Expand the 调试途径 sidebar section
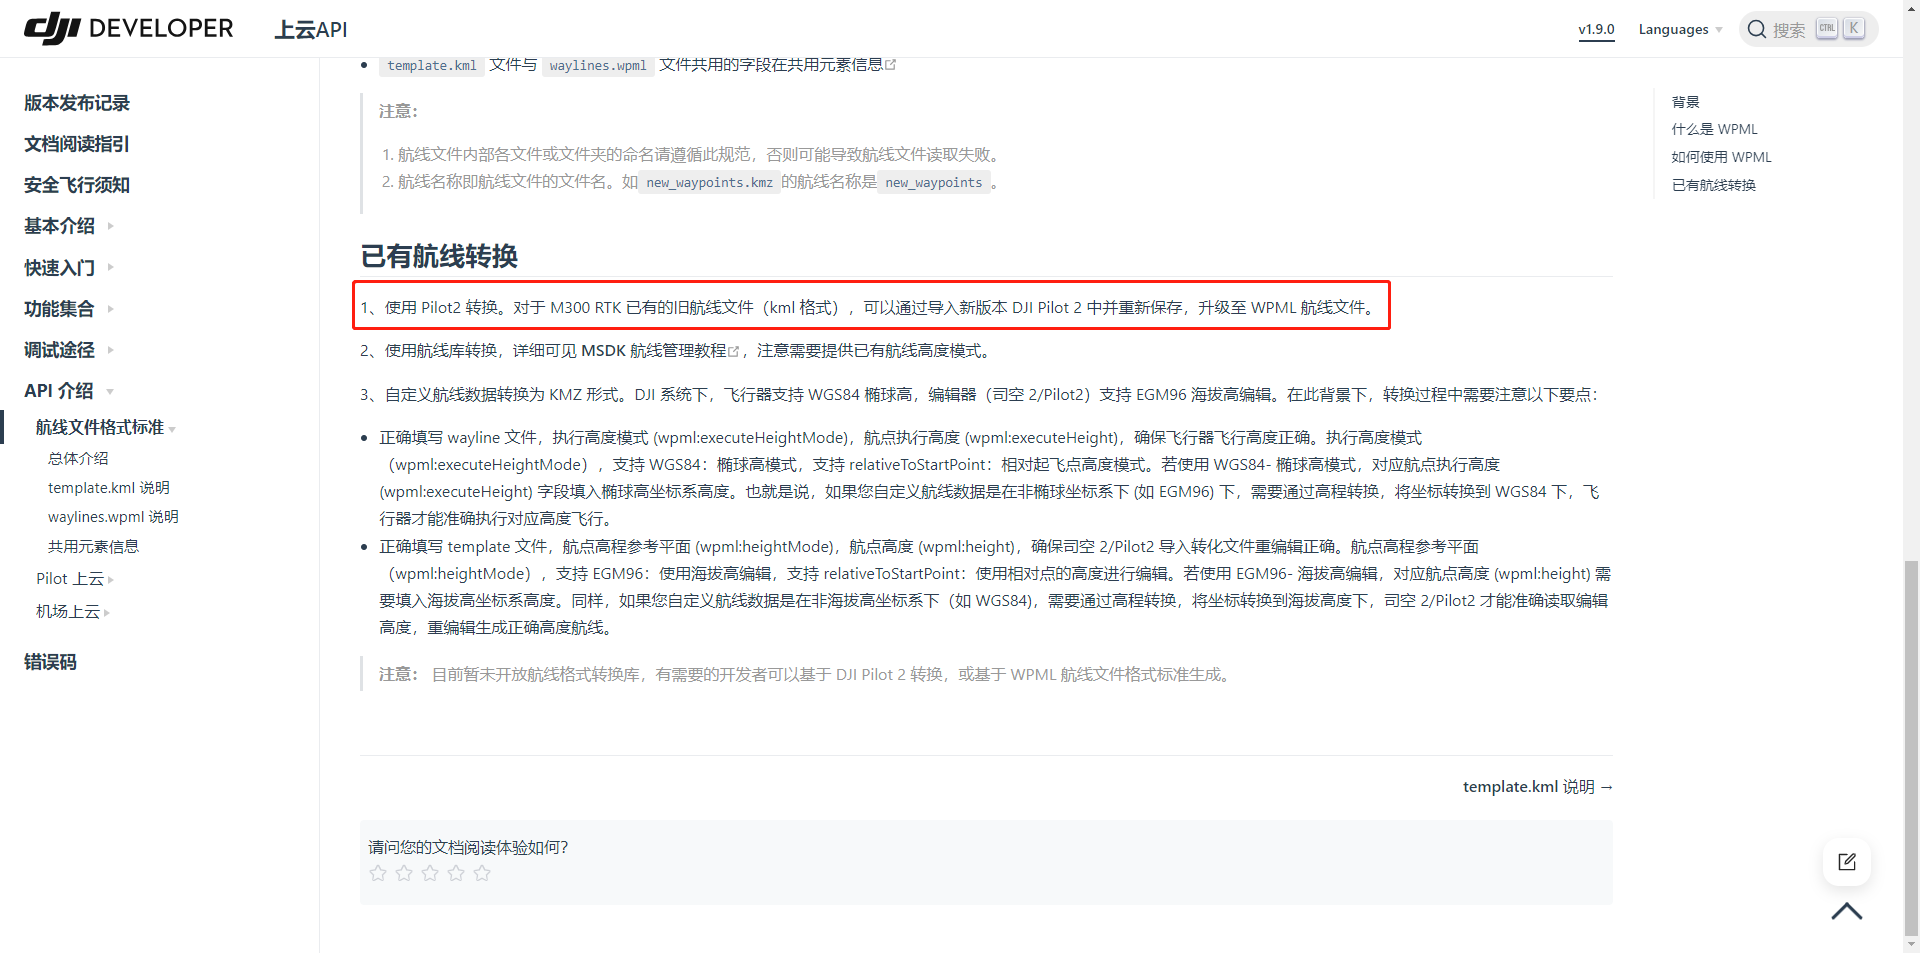 [68, 349]
